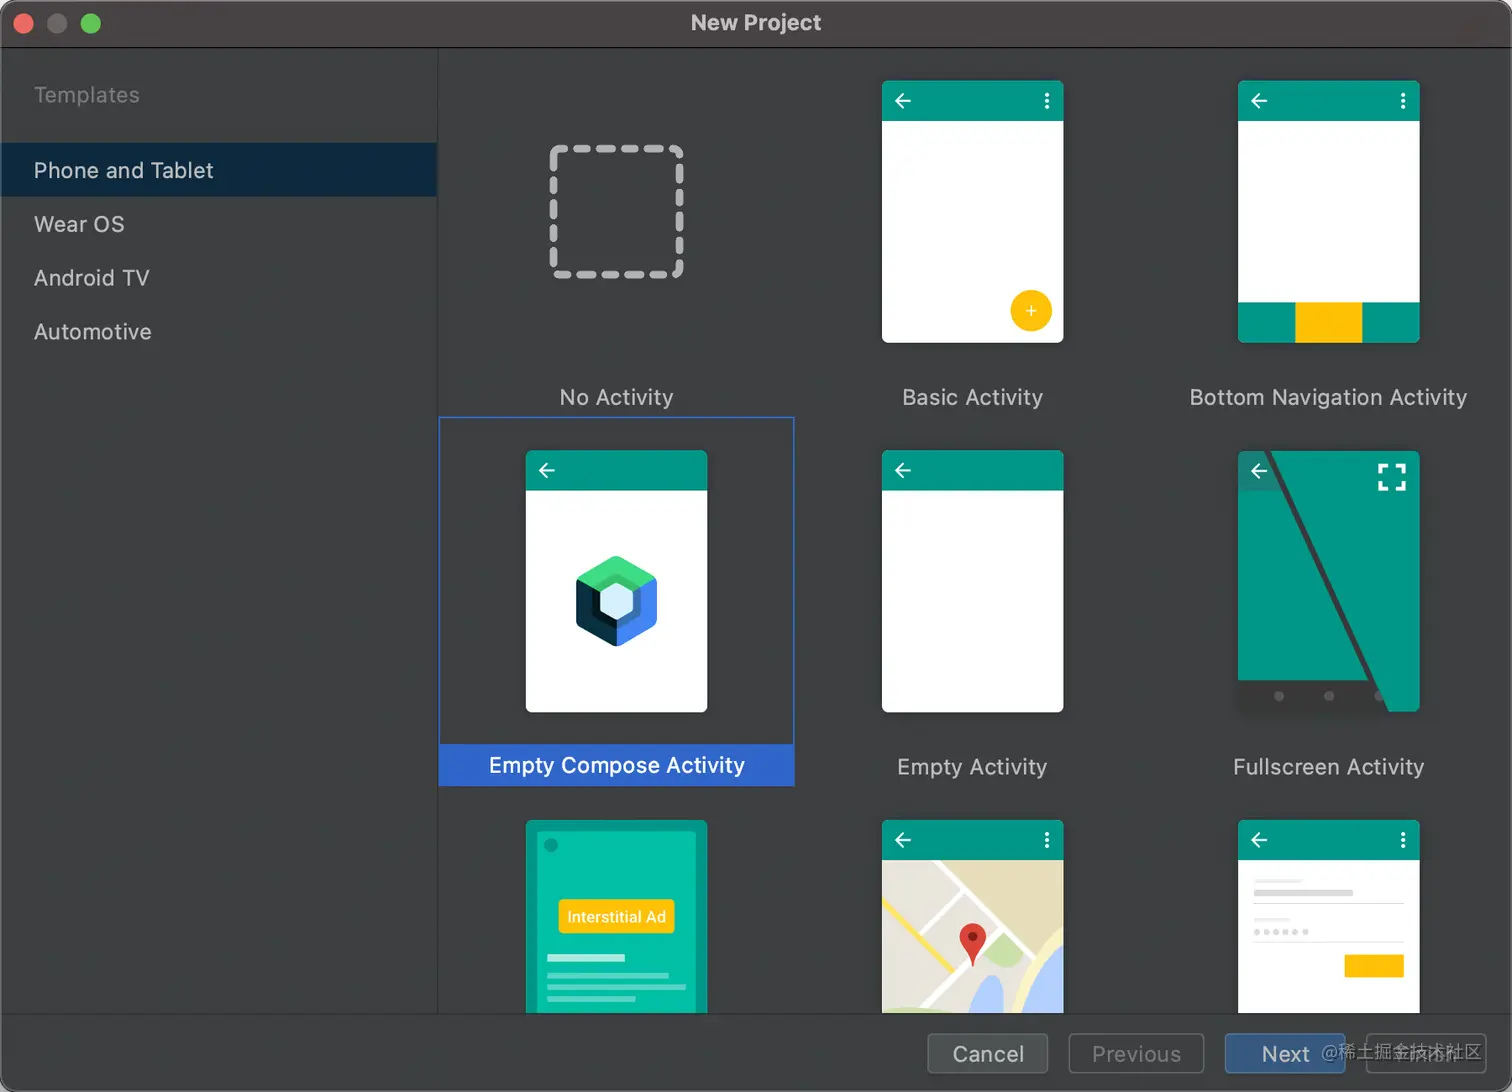Click the green zoom window button
This screenshot has height=1092, width=1512.
click(x=91, y=23)
